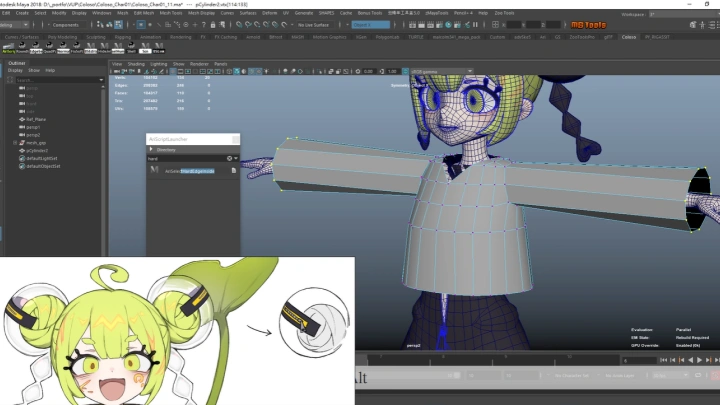Switch to the ZooToolsPro shelf tab
Viewport: 720px width, 405px height.
tap(582, 37)
